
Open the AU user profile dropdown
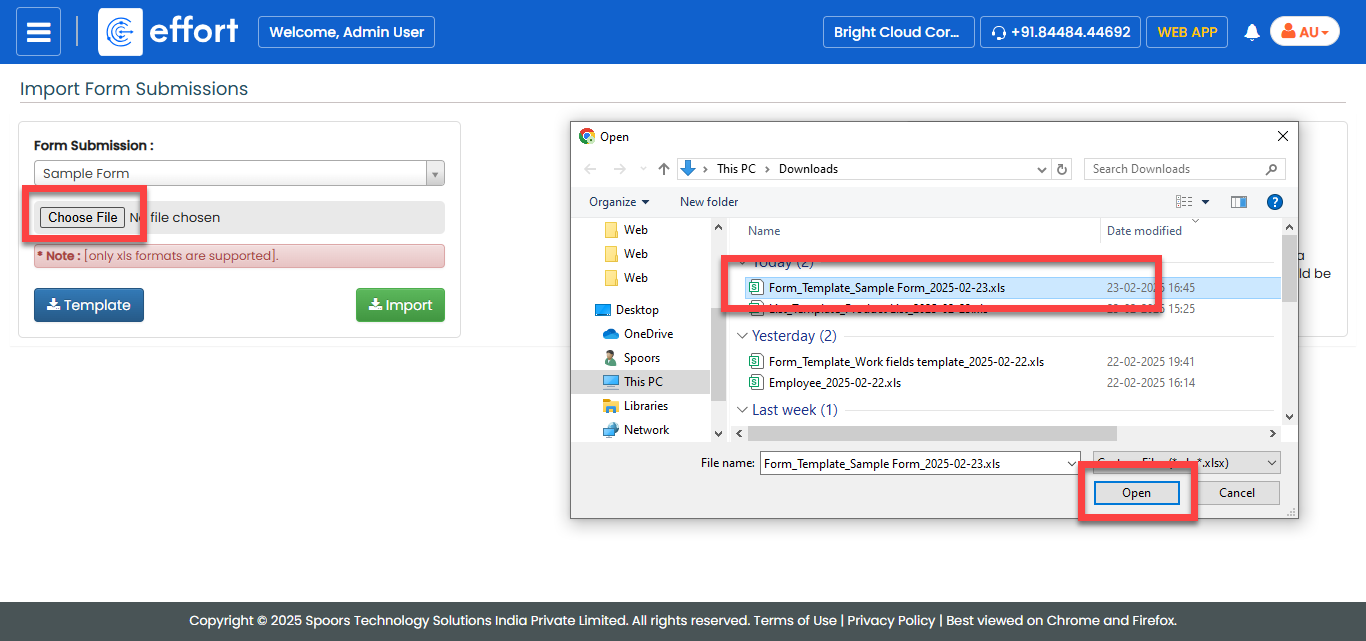point(1304,32)
